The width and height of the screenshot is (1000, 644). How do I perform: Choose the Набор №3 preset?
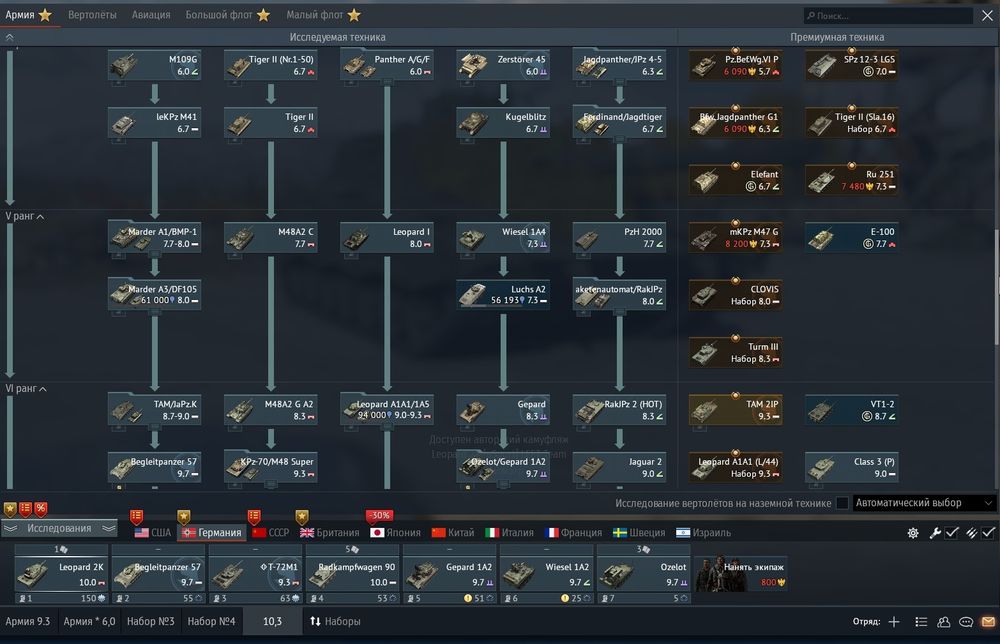click(151, 621)
